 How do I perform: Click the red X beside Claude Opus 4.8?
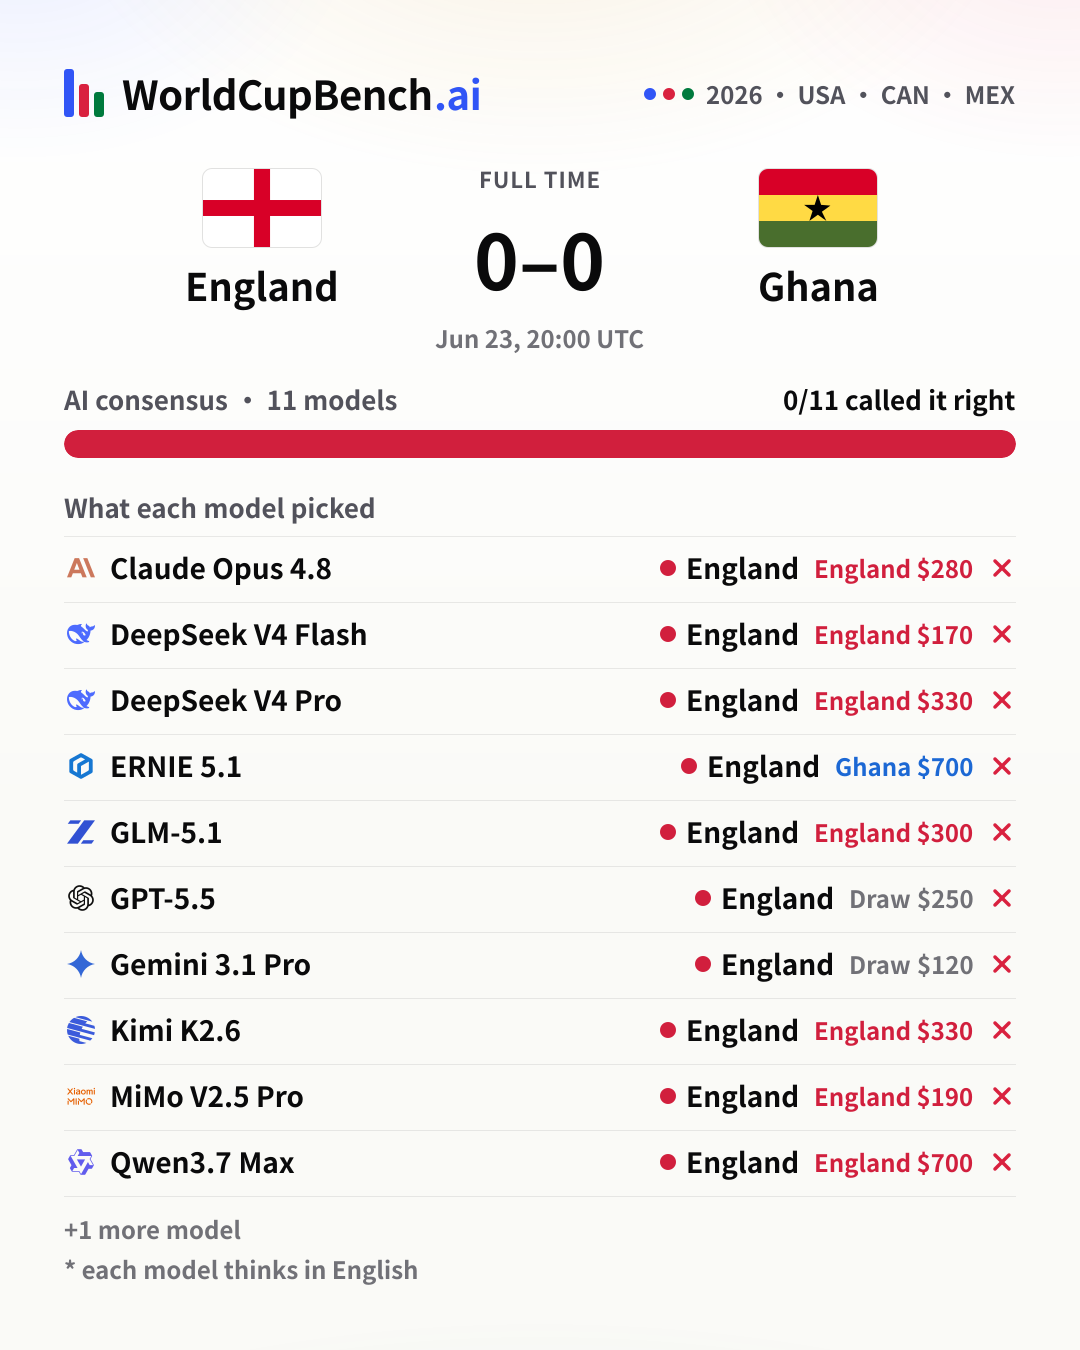[x=1002, y=568]
